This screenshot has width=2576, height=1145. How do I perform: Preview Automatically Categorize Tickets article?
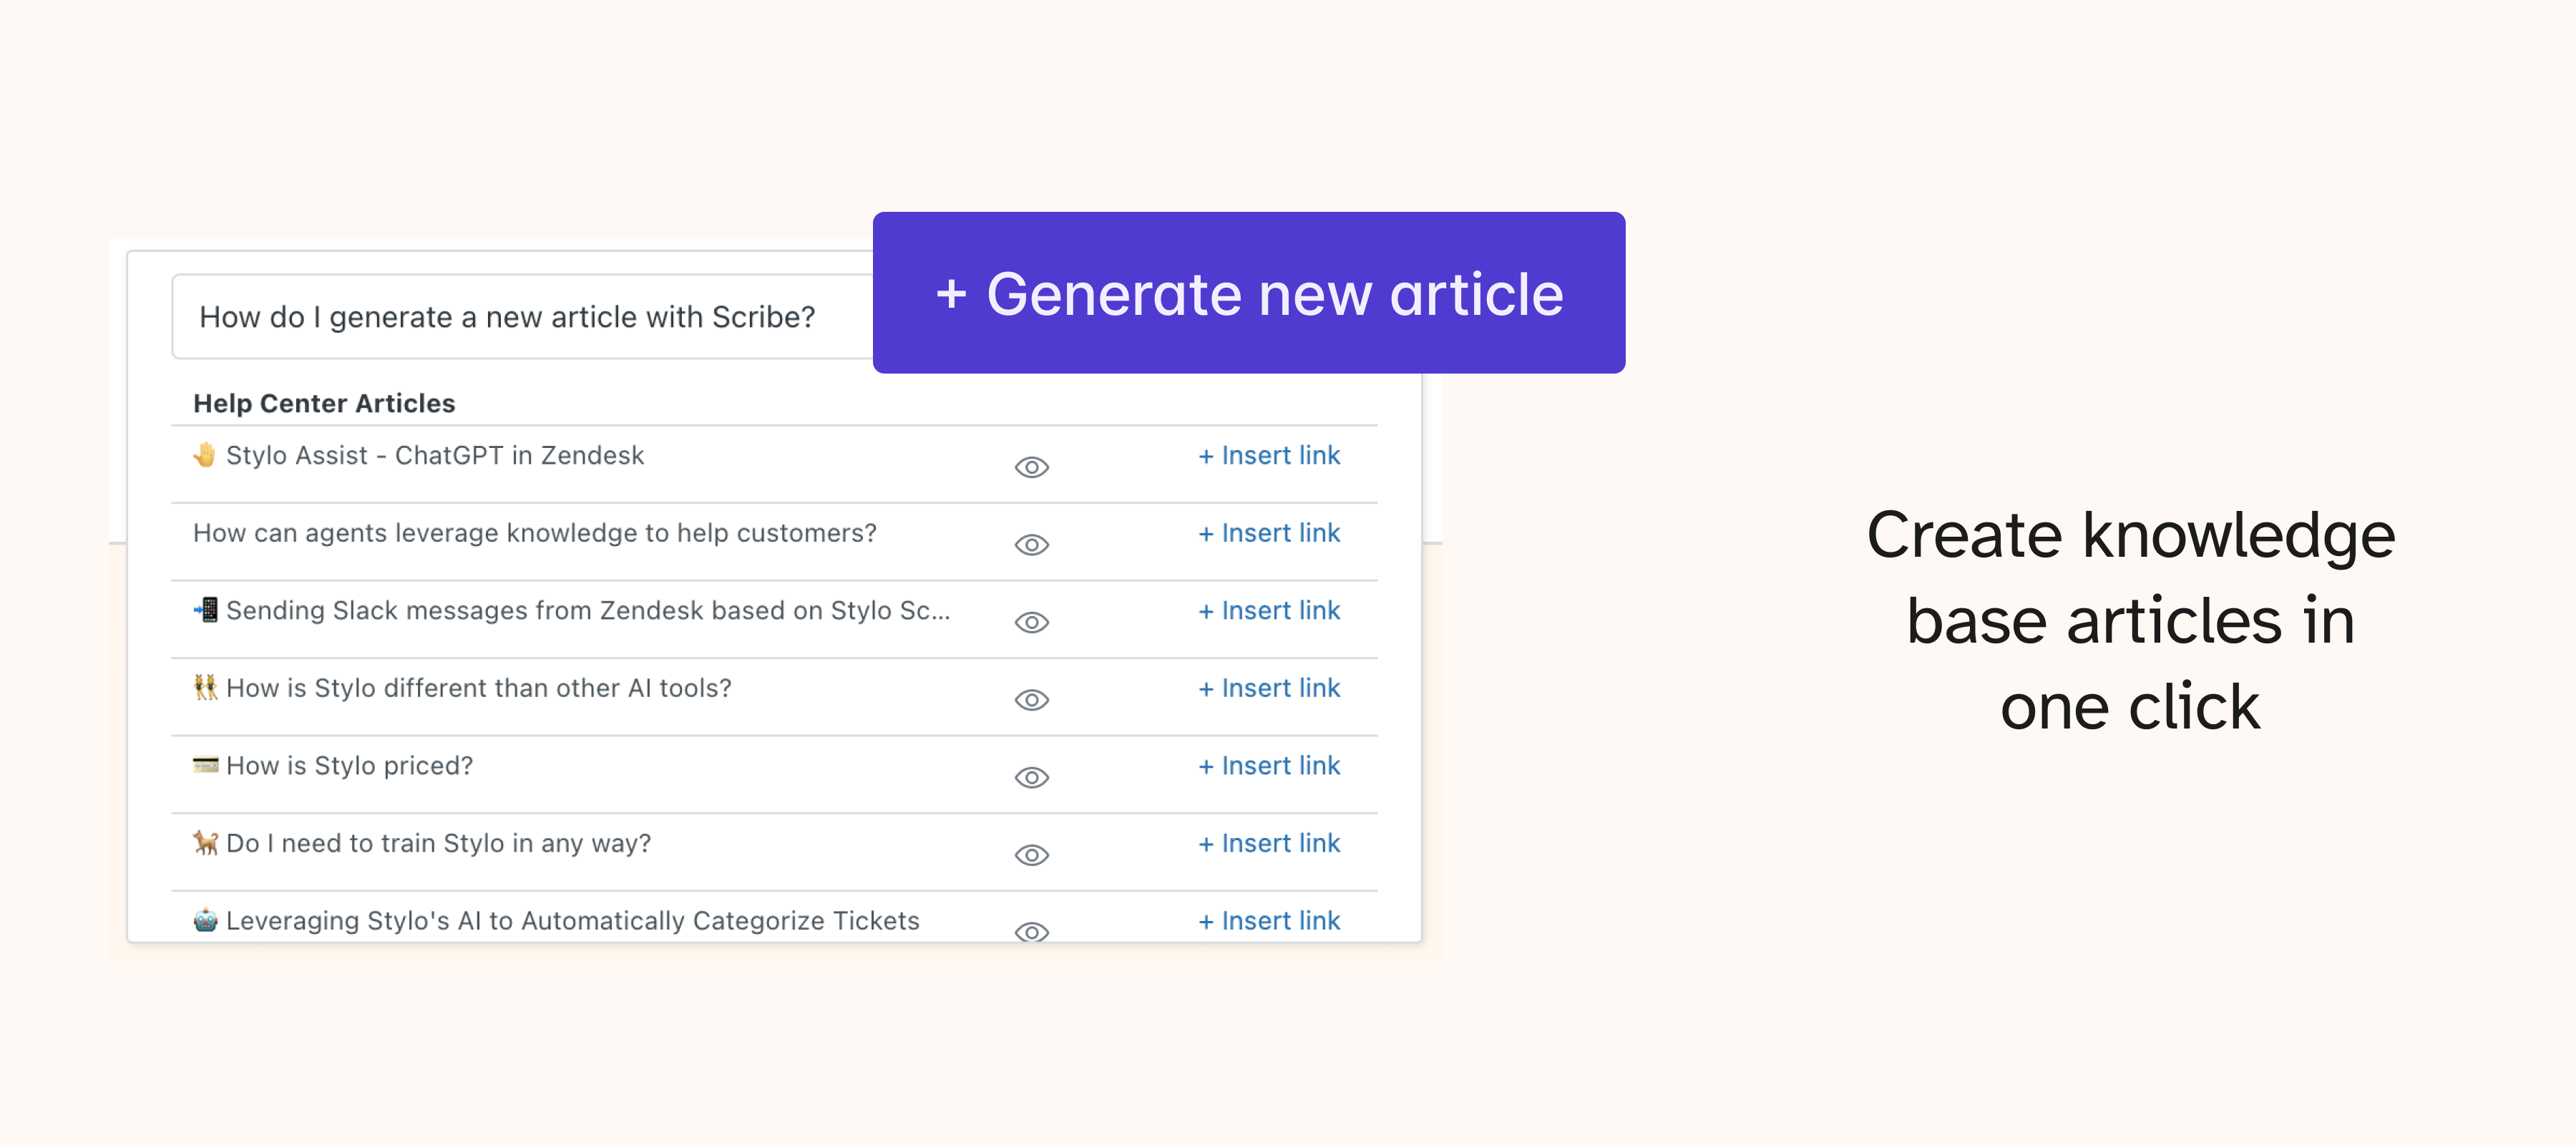[1031, 931]
